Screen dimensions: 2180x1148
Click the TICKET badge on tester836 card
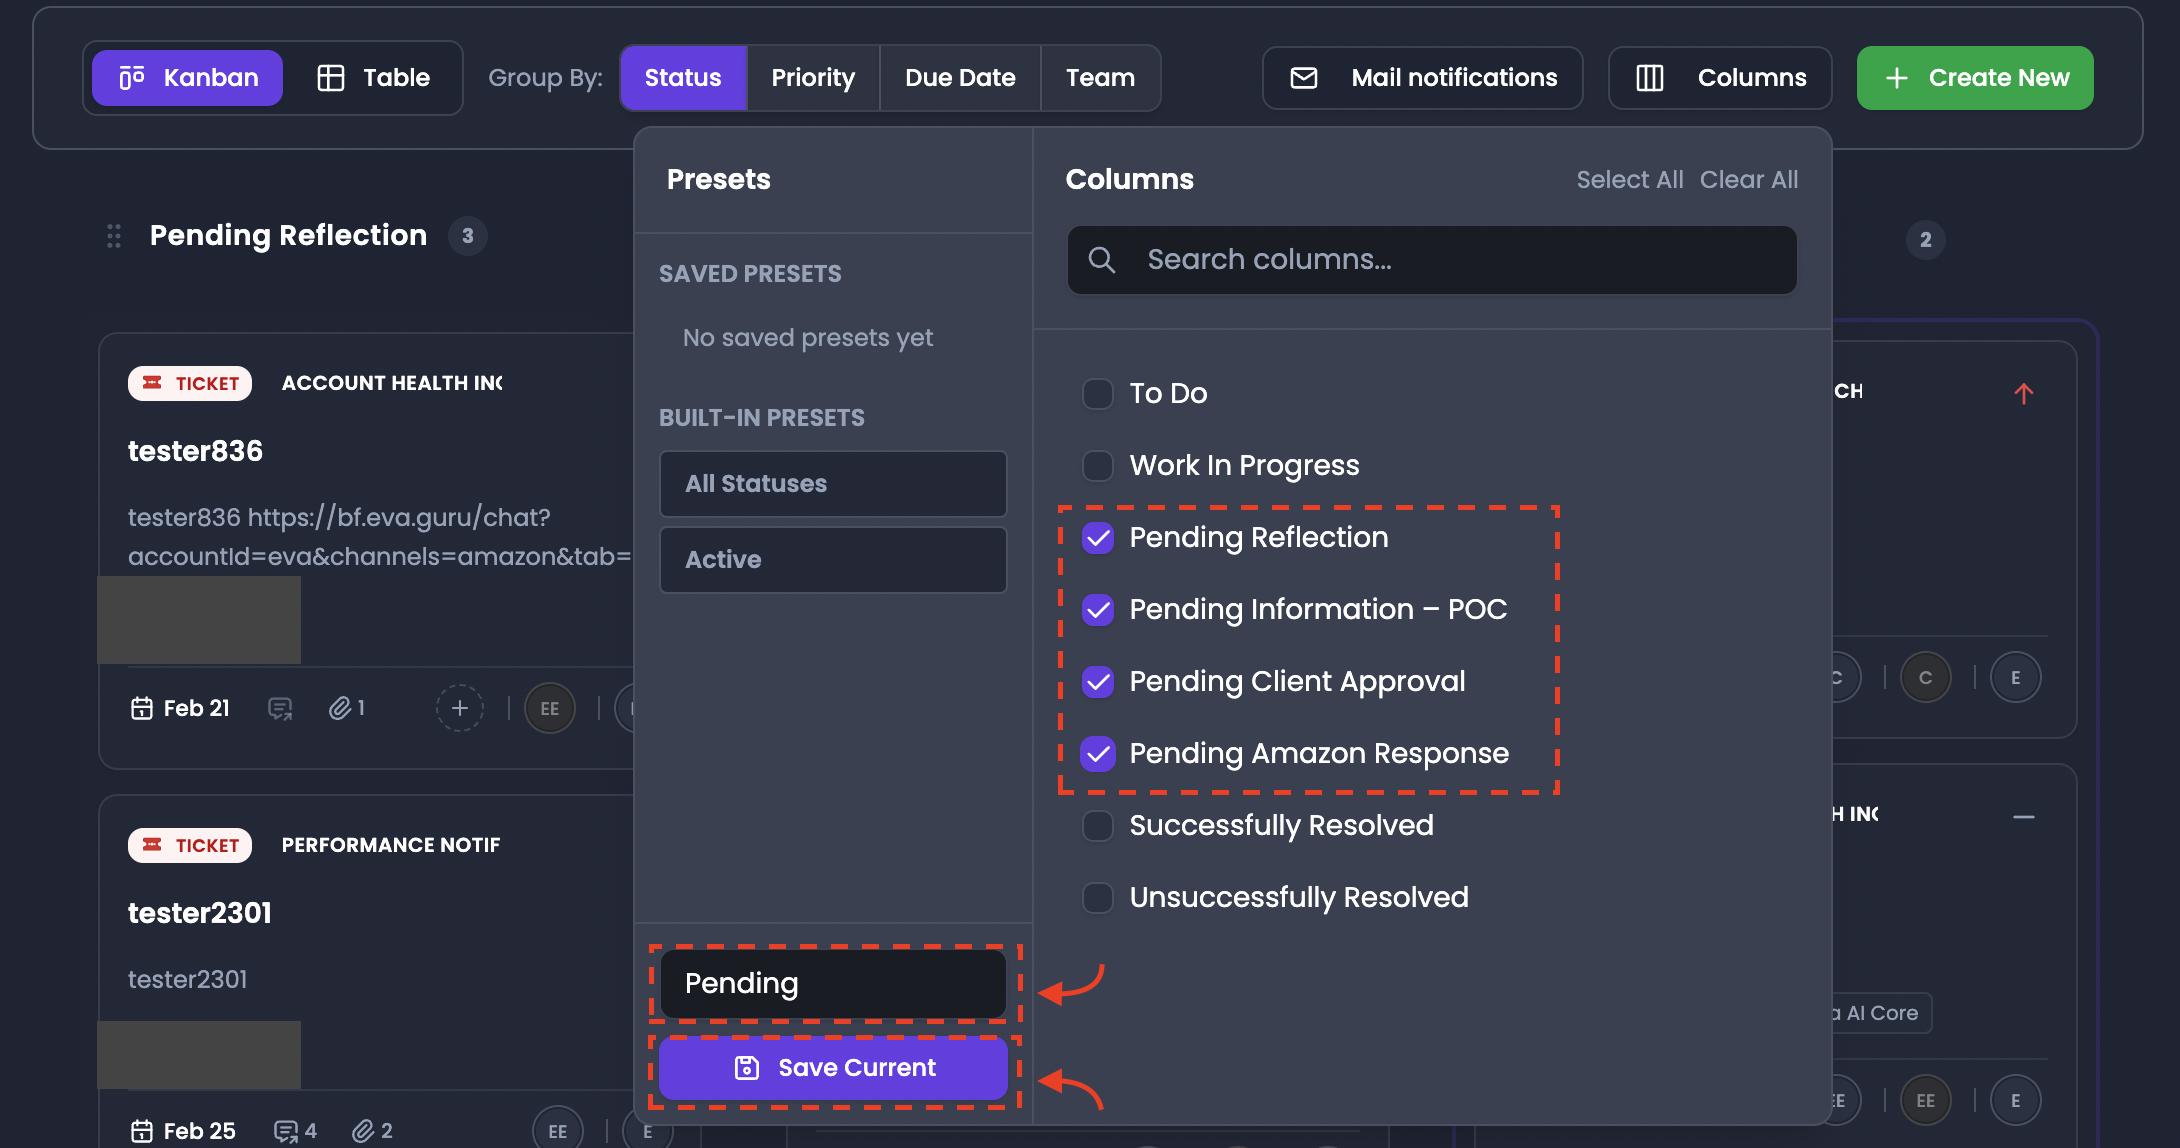pos(190,384)
